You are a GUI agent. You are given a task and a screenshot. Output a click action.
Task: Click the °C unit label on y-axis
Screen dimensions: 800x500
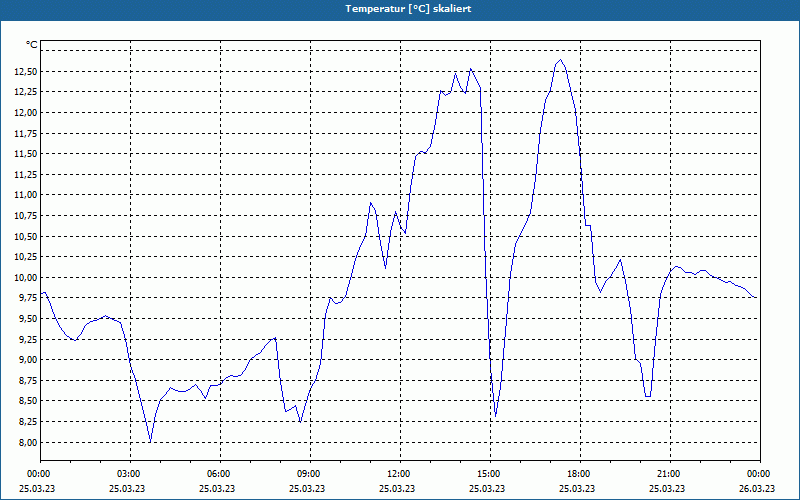(32, 45)
